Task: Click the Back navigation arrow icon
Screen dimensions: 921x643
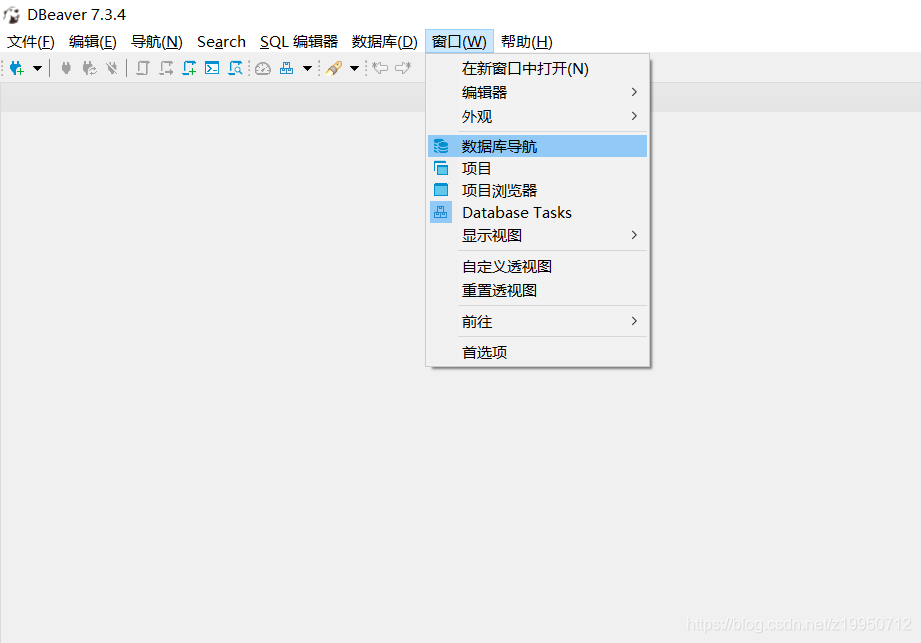Action: click(x=381, y=68)
